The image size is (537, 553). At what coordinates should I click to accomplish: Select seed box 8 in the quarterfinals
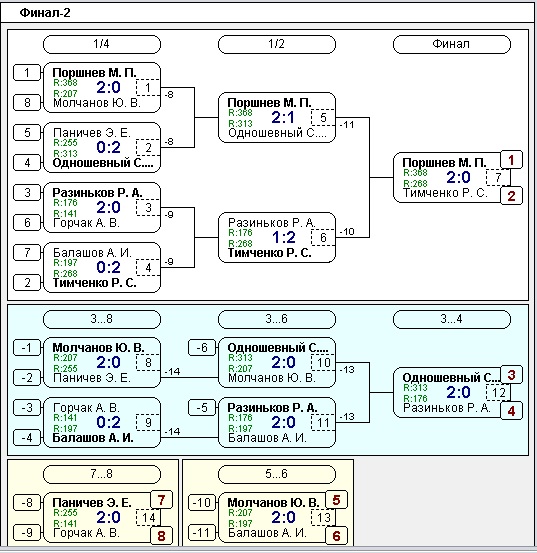tap(27, 103)
